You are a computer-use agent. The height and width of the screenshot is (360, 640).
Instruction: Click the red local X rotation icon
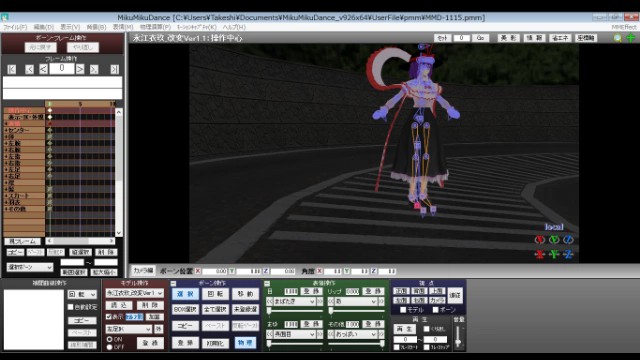click(x=540, y=240)
